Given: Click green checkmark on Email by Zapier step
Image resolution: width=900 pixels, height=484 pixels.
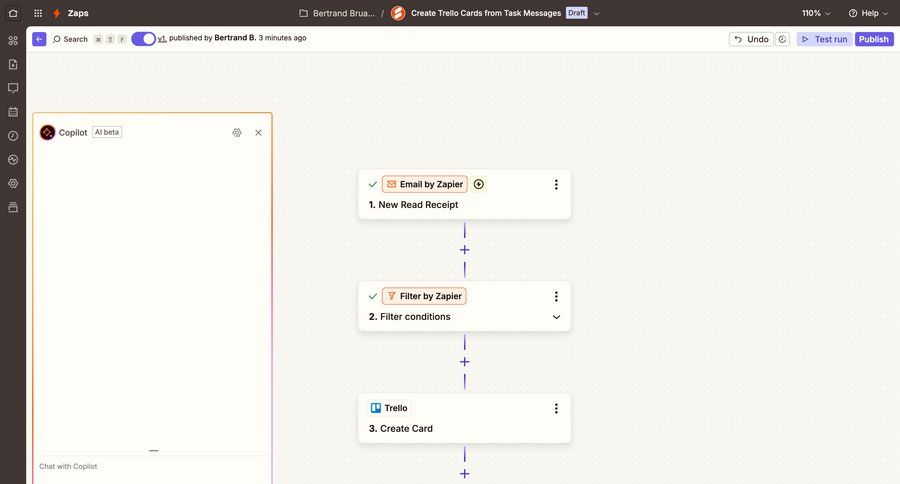Looking at the screenshot, I should (x=373, y=184).
